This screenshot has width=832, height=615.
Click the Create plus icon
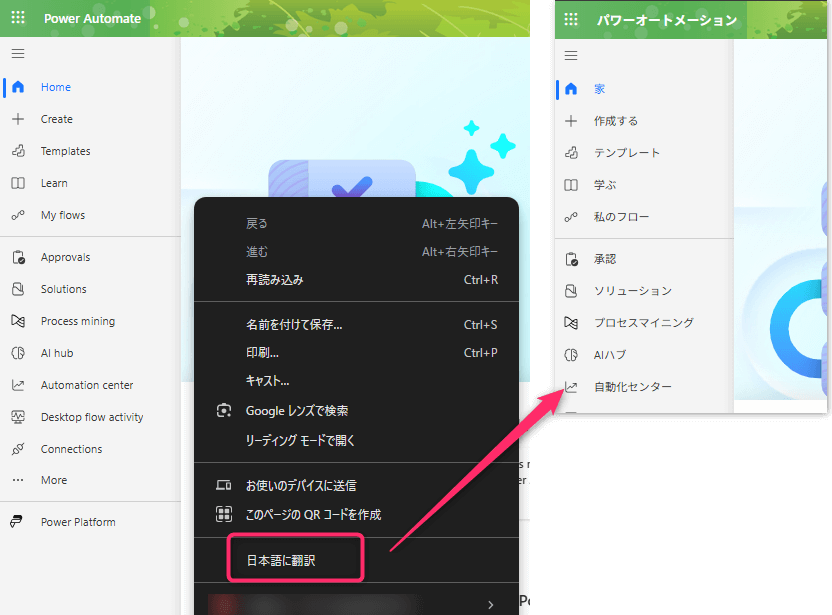coord(18,119)
